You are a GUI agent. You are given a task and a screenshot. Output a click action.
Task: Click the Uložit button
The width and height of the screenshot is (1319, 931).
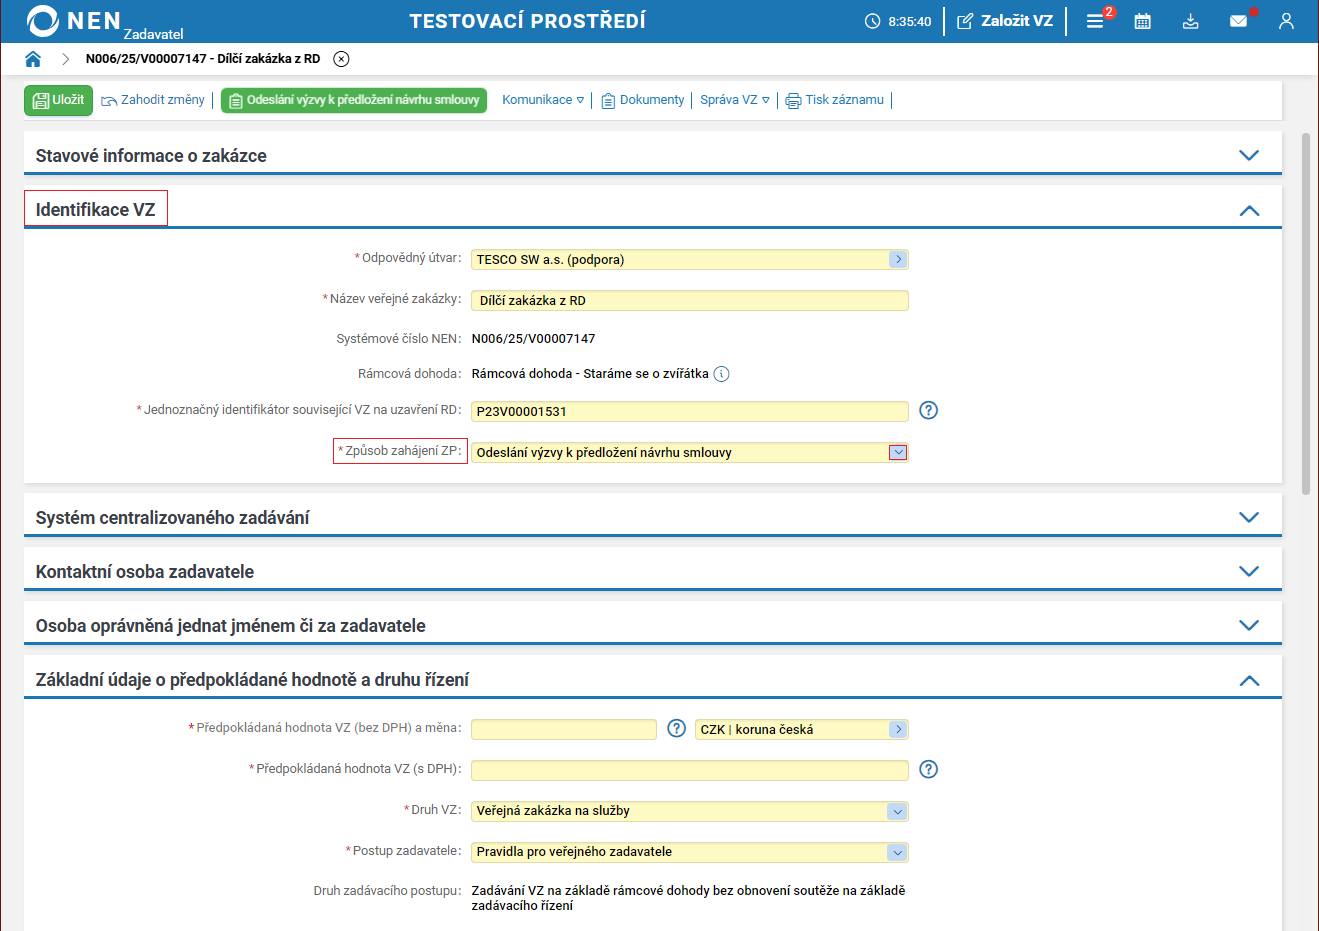click(59, 100)
